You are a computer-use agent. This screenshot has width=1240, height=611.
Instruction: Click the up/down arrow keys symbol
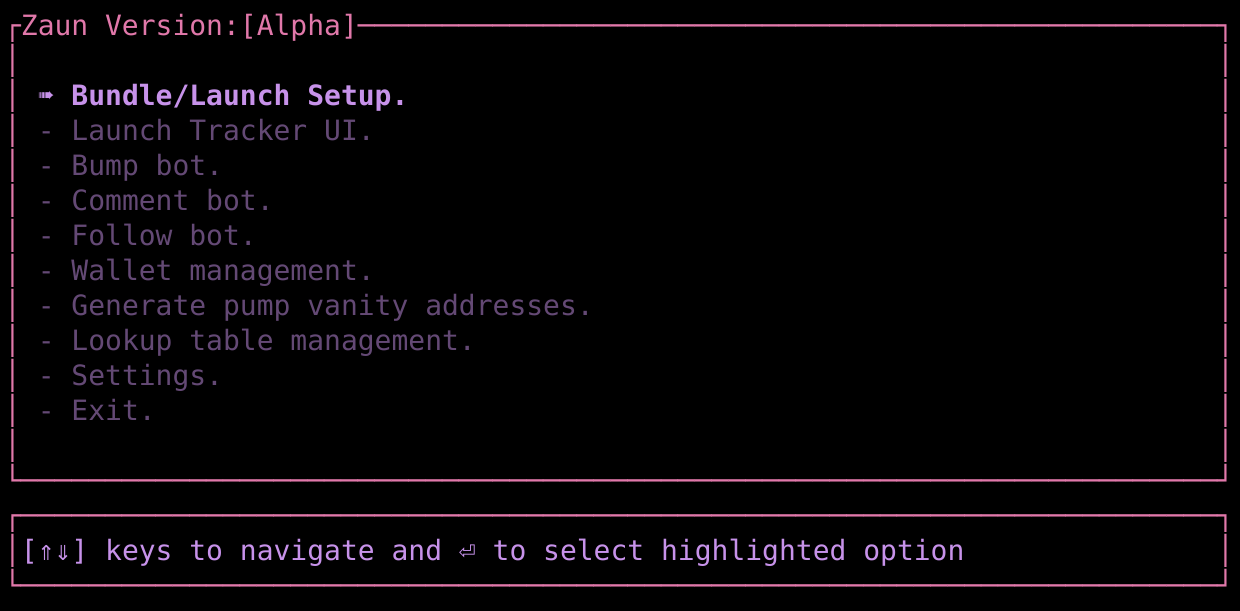coord(54,551)
